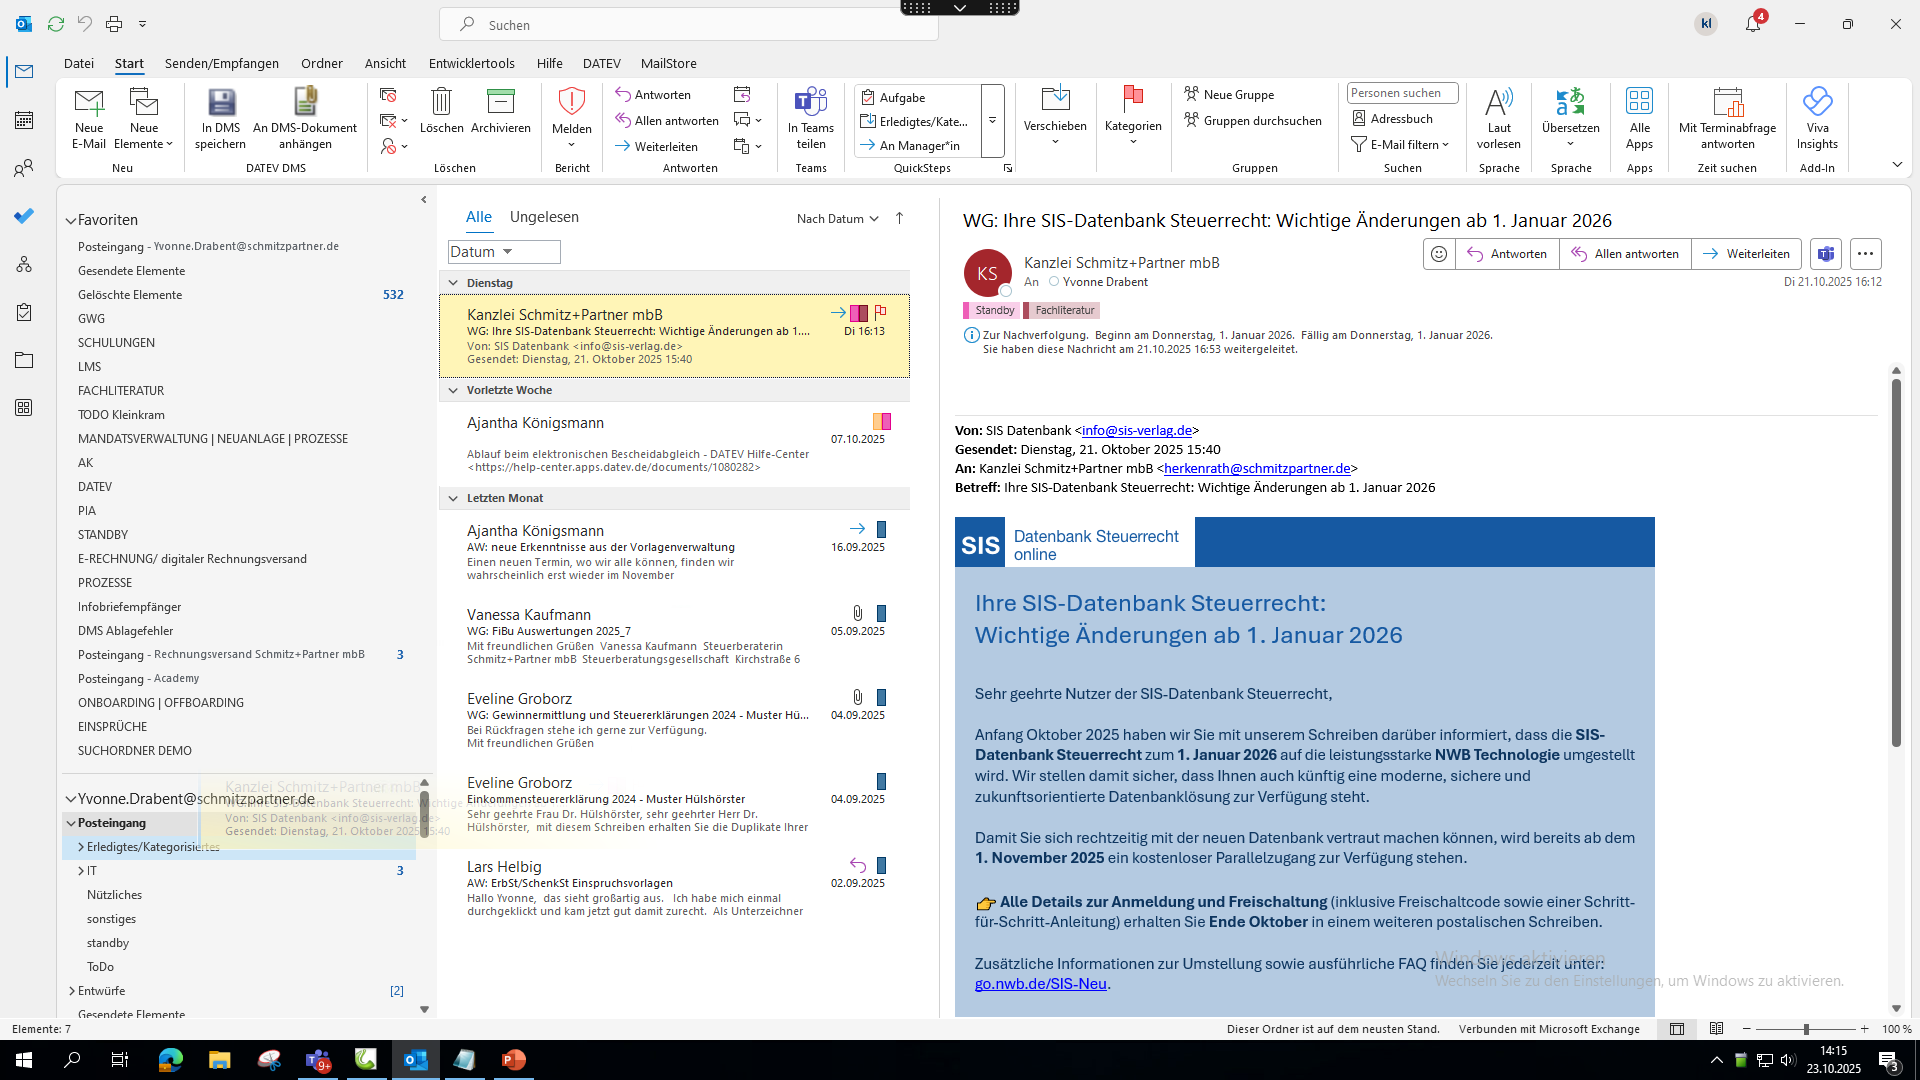Toggle sort order with the up arrow

coord(899,218)
